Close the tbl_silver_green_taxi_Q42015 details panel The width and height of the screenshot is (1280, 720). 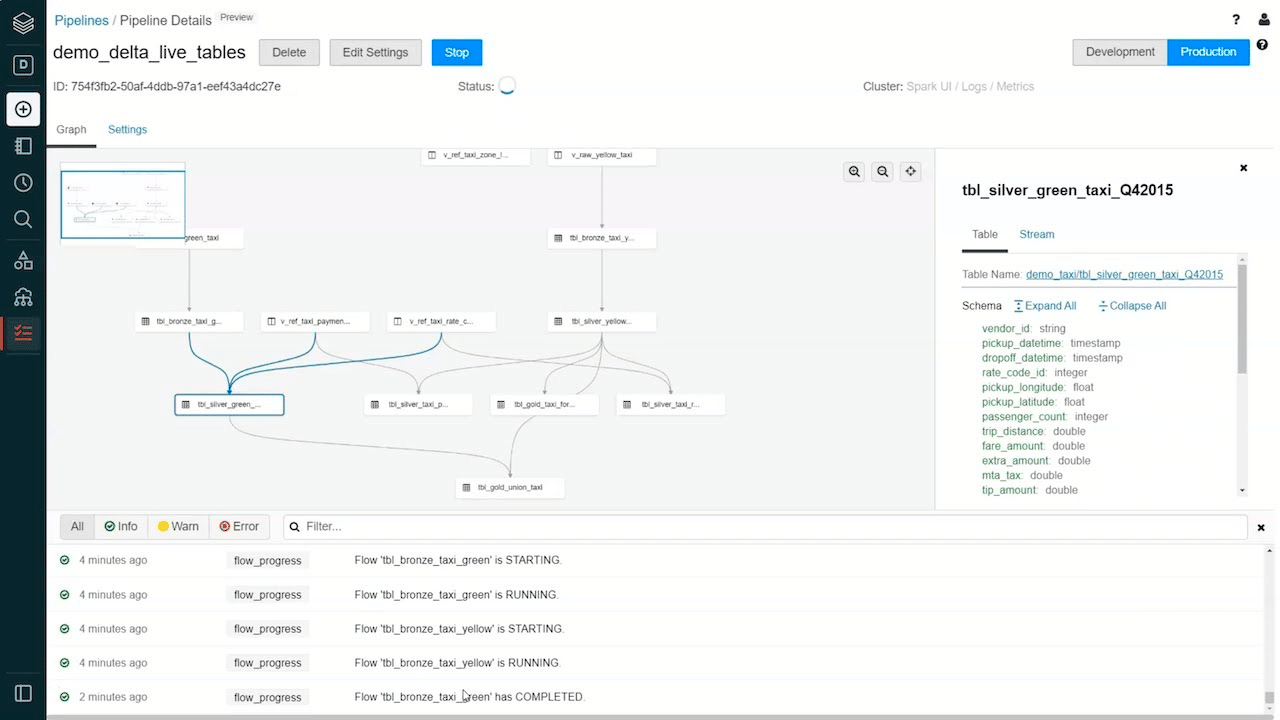(1243, 168)
